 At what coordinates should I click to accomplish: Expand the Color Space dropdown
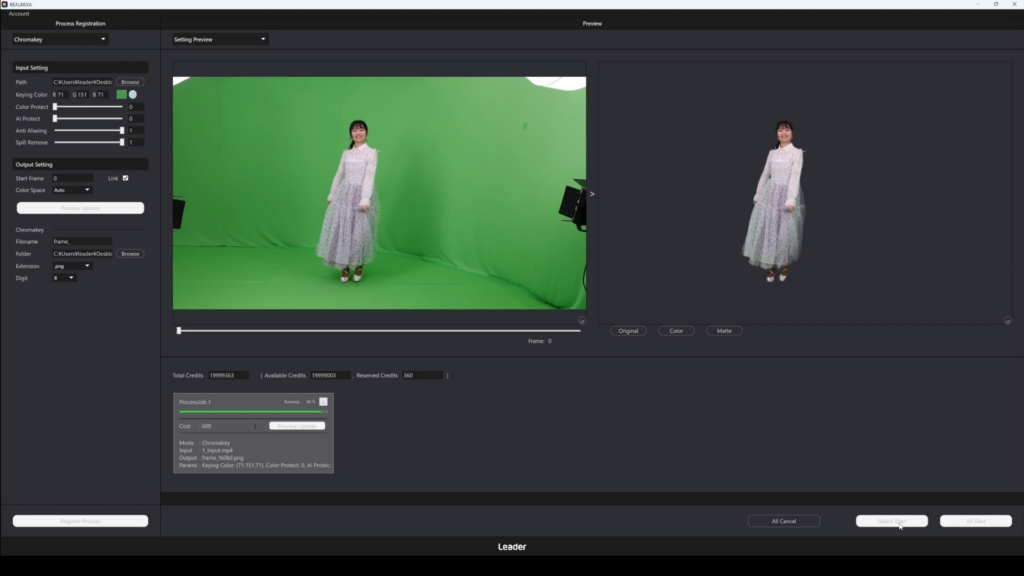[72, 190]
